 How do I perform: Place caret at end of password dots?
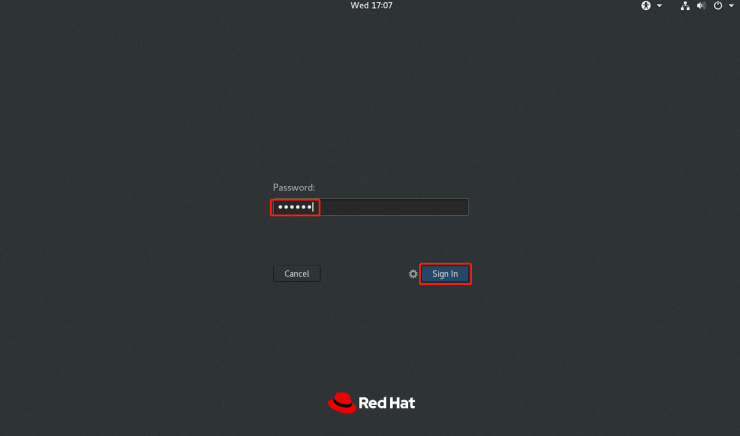click(313, 207)
